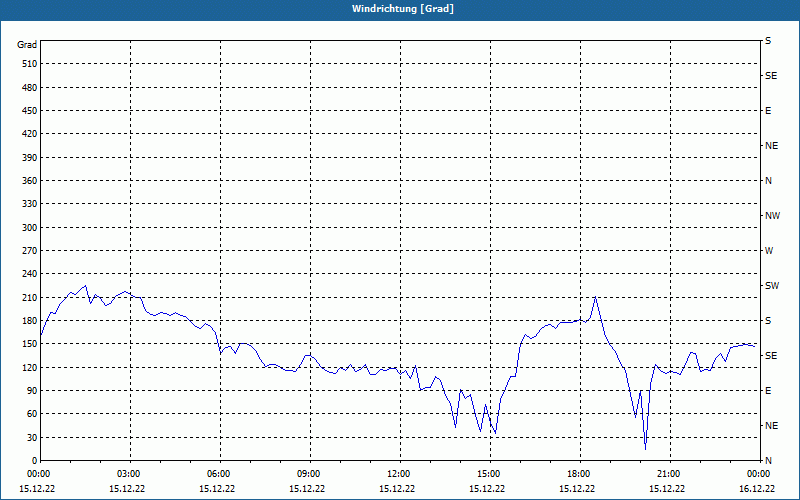Image resolution: width=800 pixels, height=500 pixels.
Task: Click the 90 value on the Grad axis
Action: tap(31, 391)
